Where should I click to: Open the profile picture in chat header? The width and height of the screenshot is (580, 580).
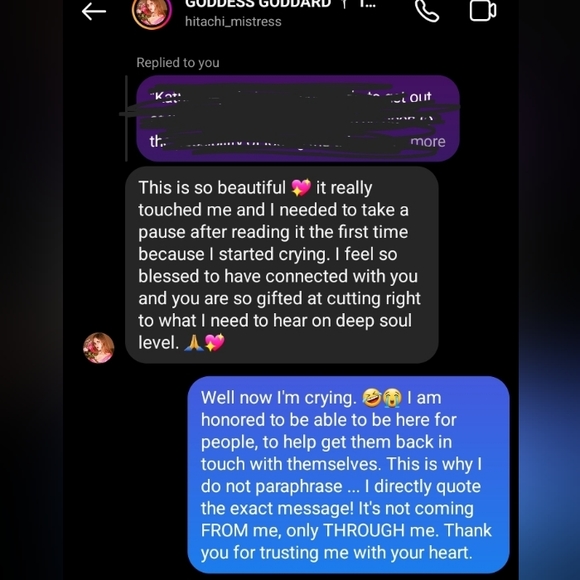[152, 12]
